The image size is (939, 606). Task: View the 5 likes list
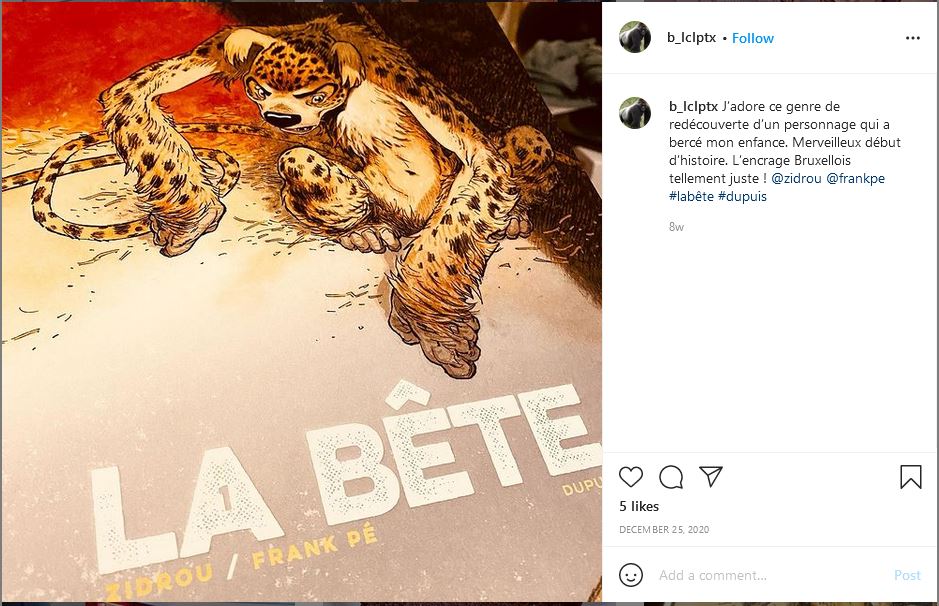point(638,506)
